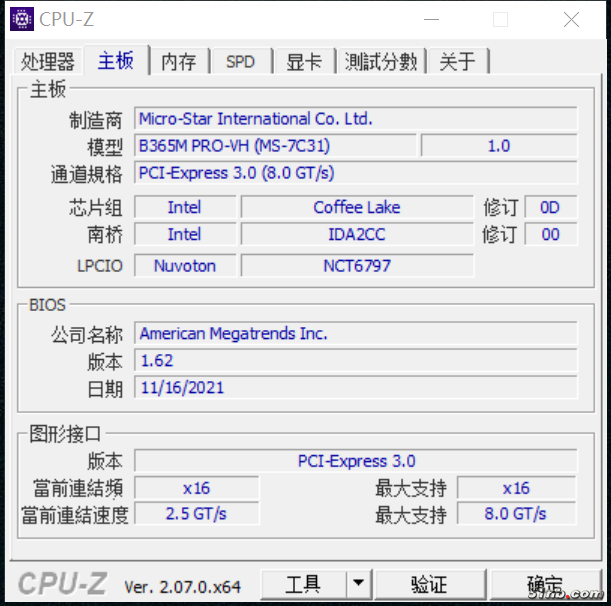Click the 确定 button
The width and height of the screenshot is (611, 606).
[545, 584]
